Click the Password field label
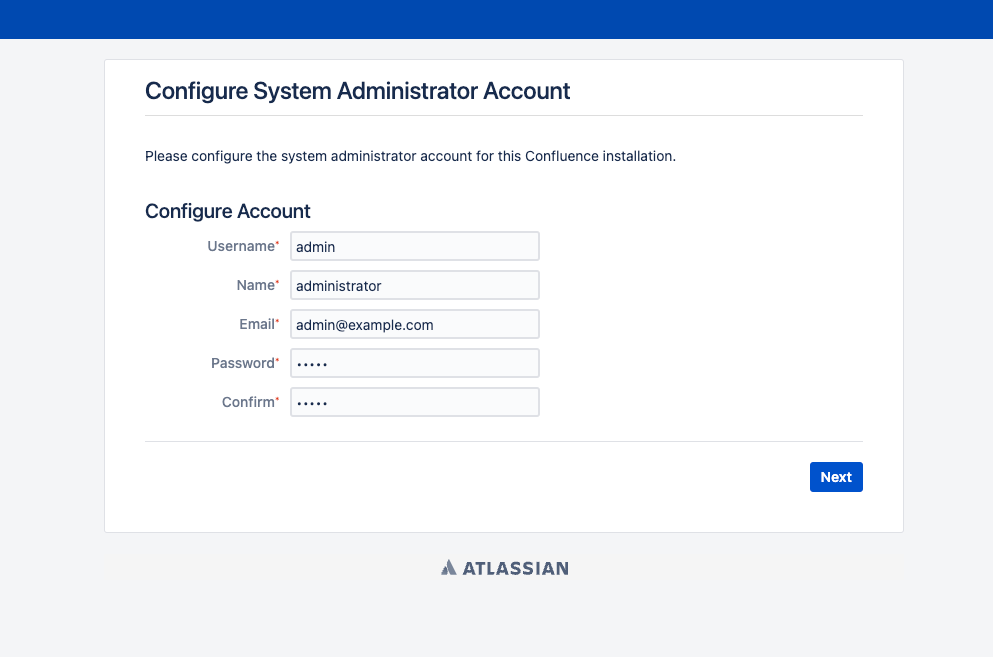Screen dimensions: 993x657 pos(243,363)
